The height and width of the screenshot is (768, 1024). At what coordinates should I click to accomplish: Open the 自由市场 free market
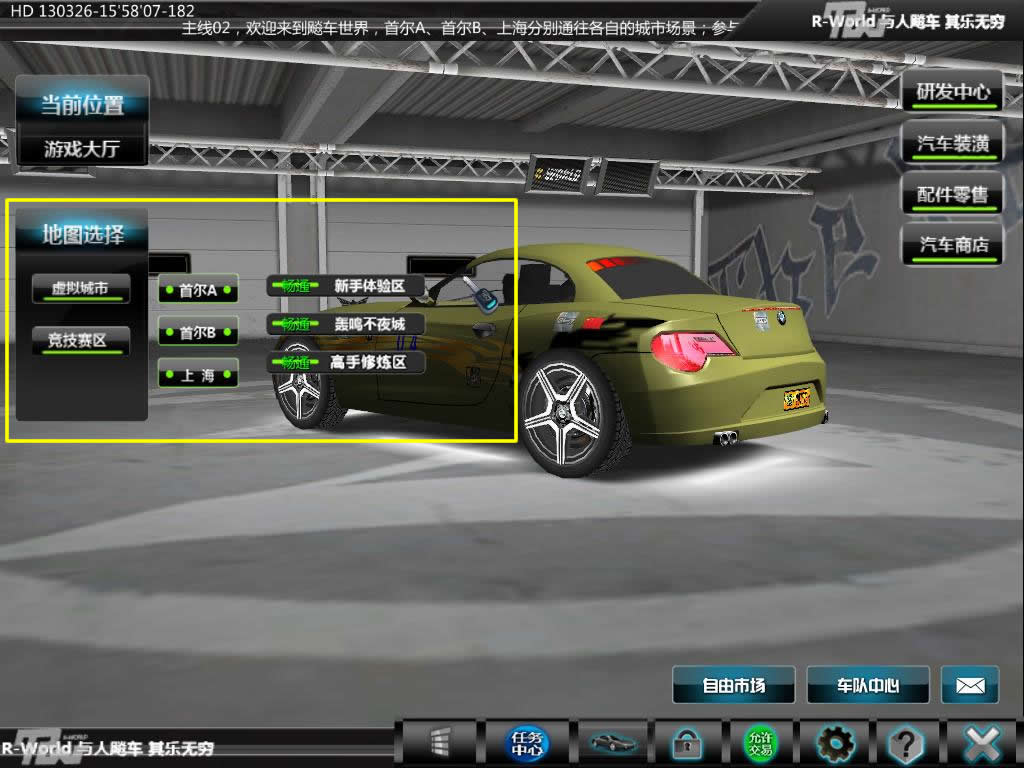tap(733, 686)
